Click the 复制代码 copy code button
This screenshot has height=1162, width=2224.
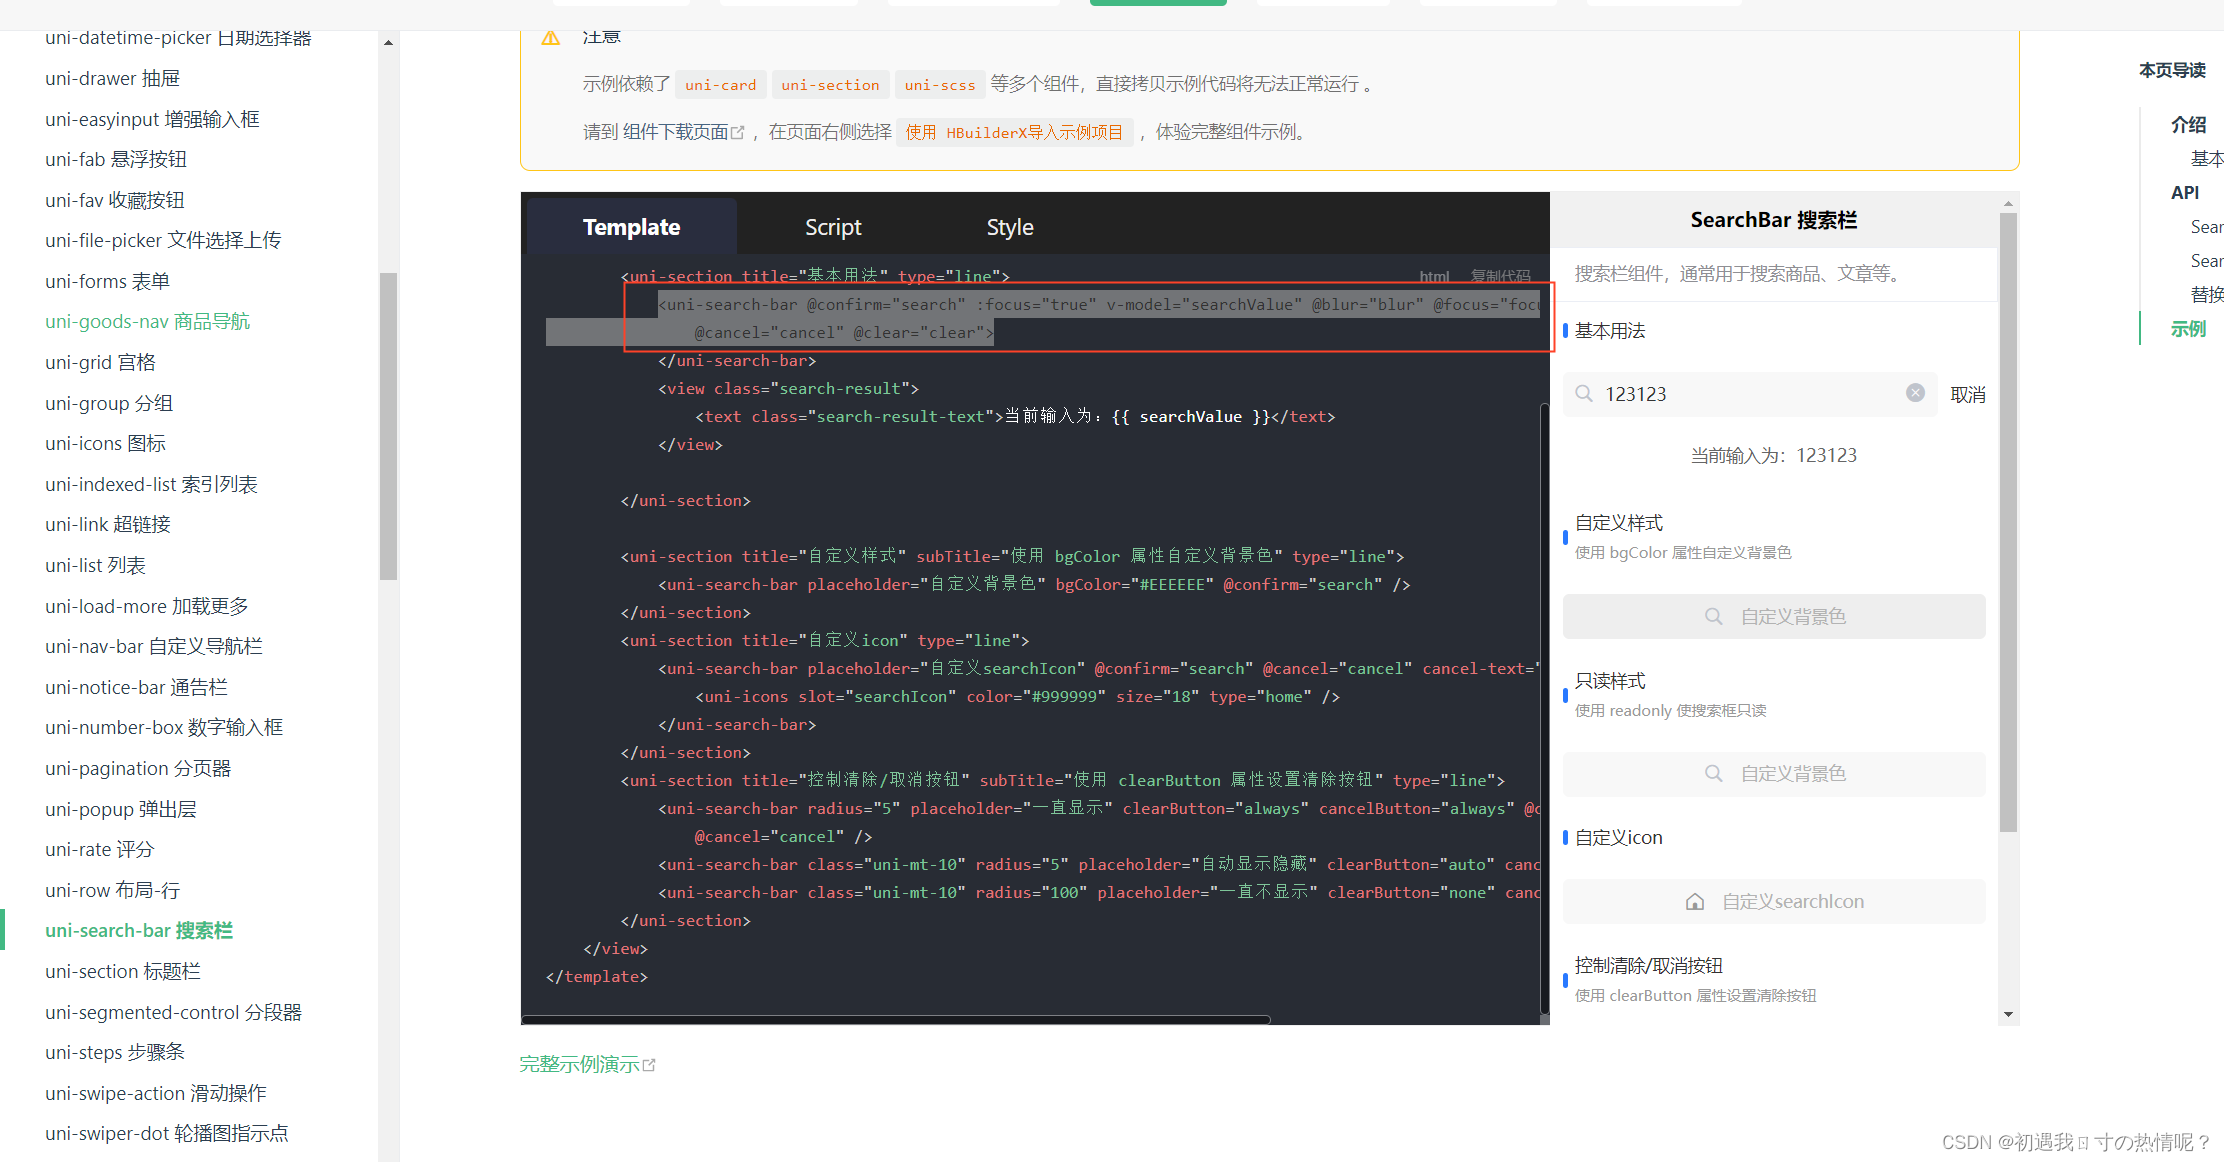pos(1500,276)
